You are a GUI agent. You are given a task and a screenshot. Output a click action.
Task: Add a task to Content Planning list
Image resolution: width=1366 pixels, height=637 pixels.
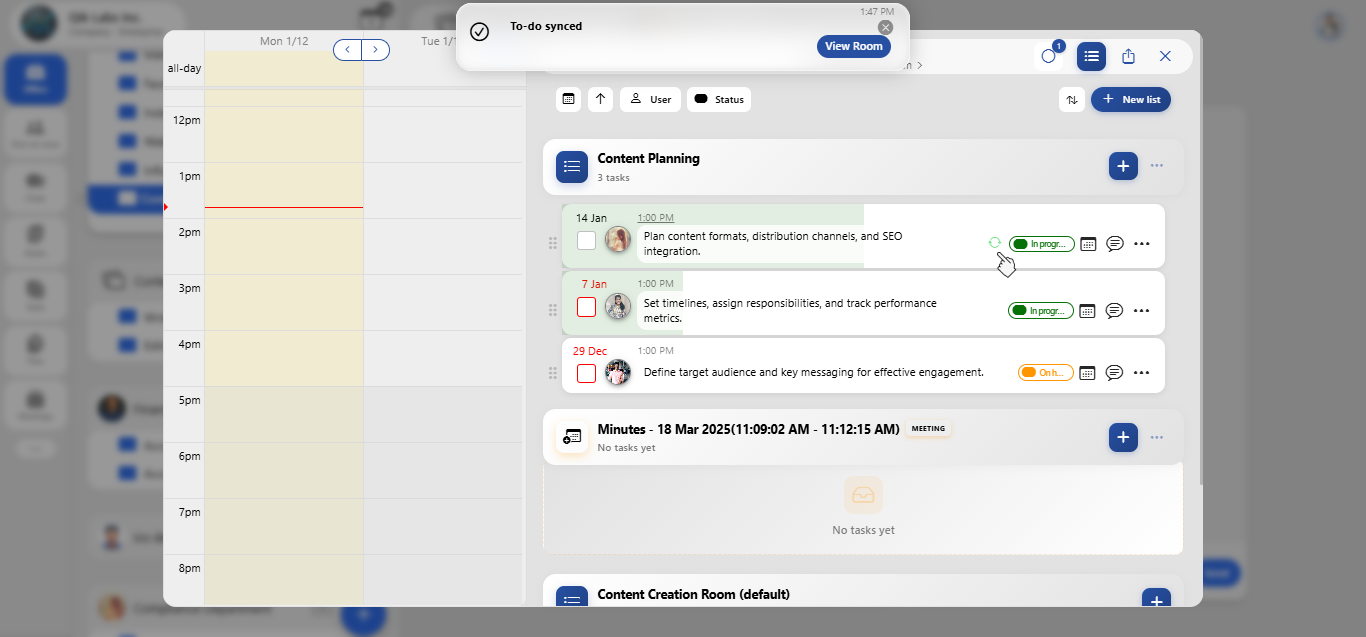point(1123,166)
